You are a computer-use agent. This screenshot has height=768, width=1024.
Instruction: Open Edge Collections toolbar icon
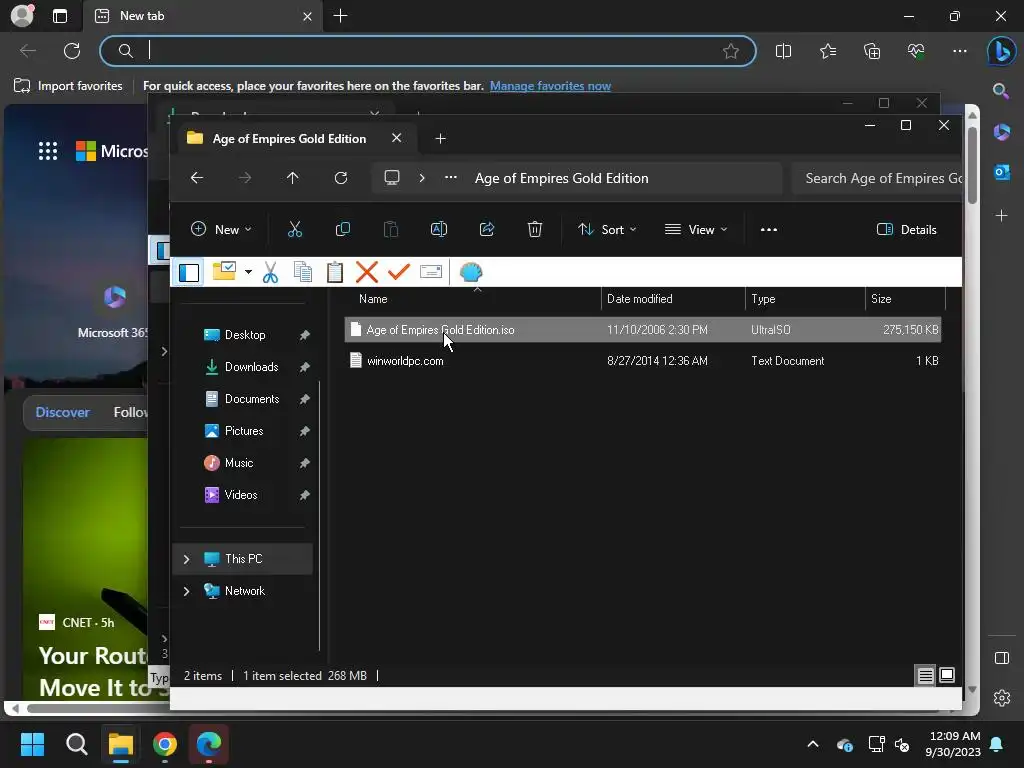872,51
